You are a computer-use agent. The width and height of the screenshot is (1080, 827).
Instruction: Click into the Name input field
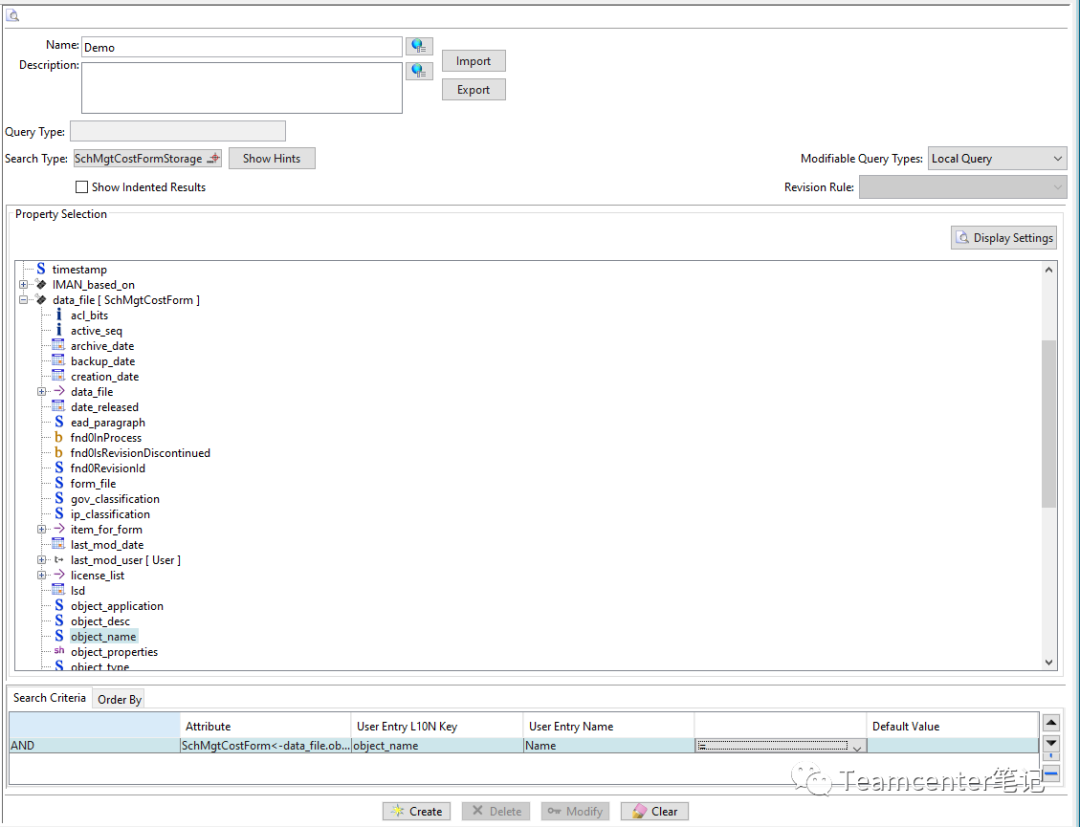pos(240,47)
